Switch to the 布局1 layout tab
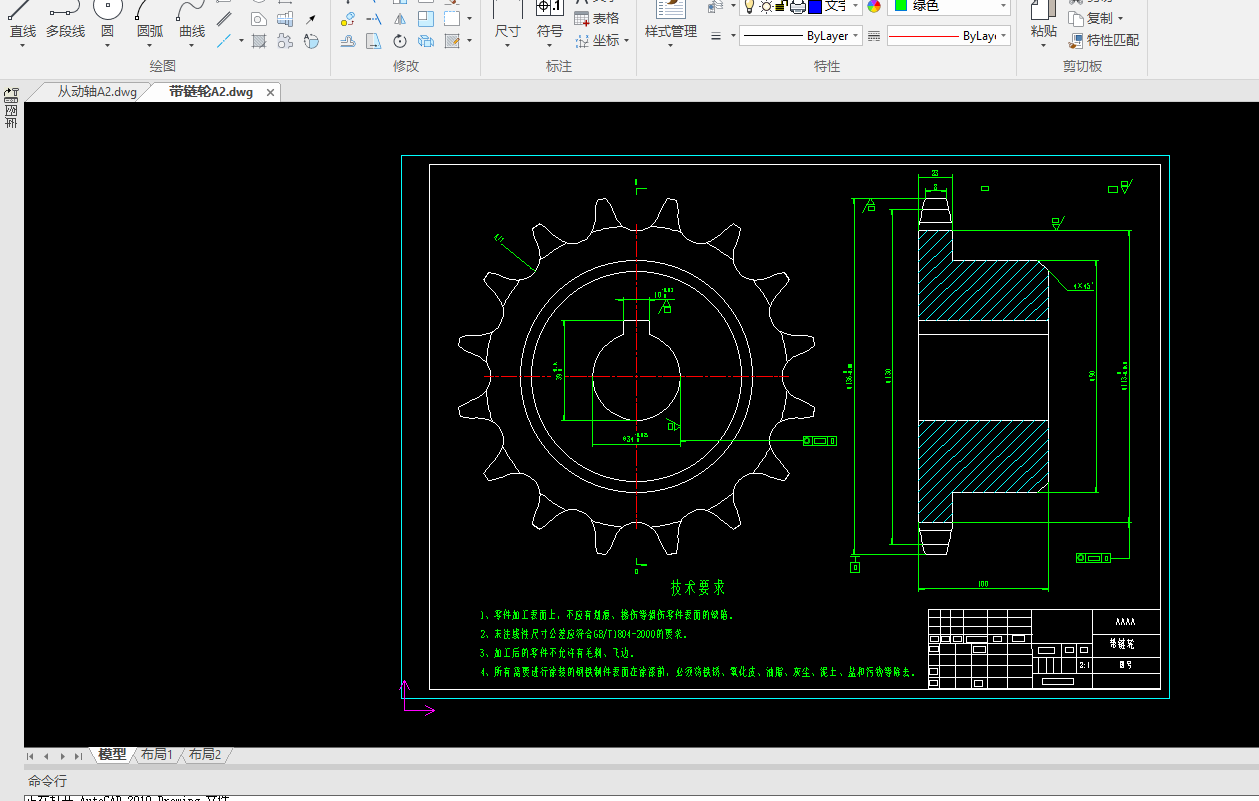 (x=156, y=755)
